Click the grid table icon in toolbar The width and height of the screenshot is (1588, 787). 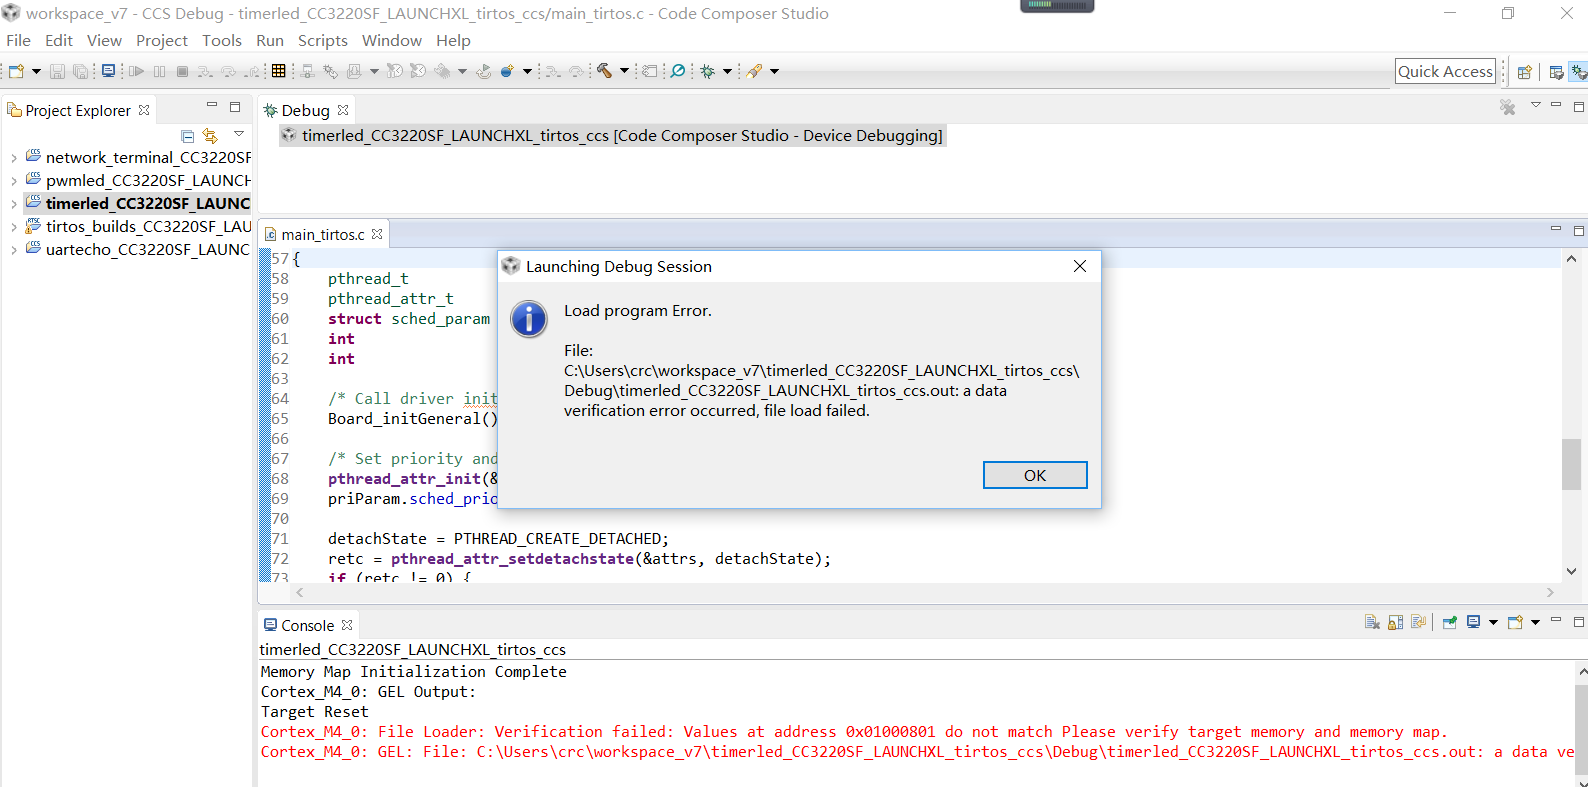click(279, 71)
